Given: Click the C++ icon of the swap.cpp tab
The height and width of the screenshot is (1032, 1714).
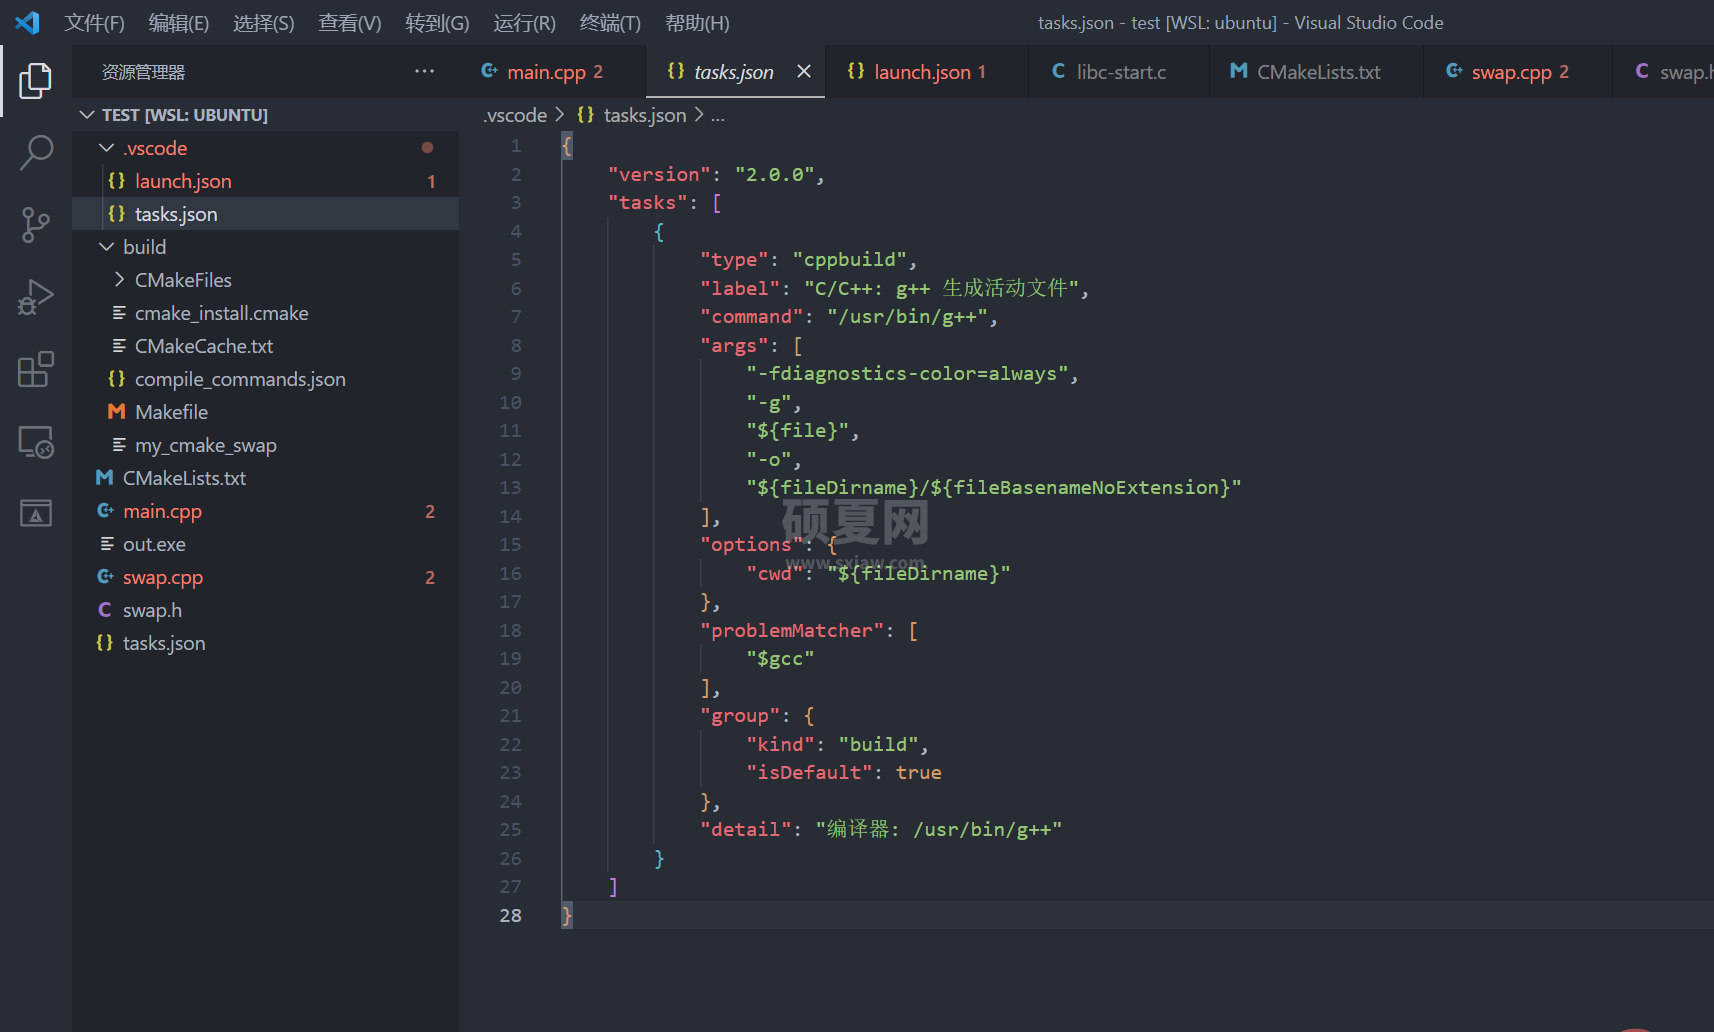Looking at the screenshot, I should click(1454, 71).
